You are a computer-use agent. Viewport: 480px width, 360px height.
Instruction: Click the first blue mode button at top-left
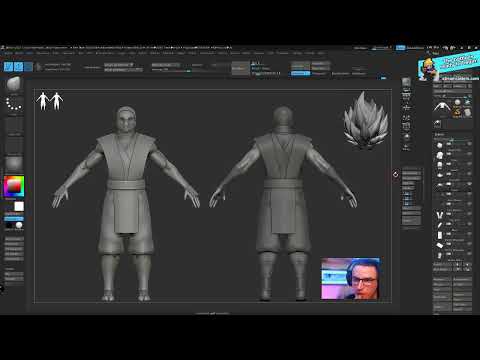click(8, 66)
